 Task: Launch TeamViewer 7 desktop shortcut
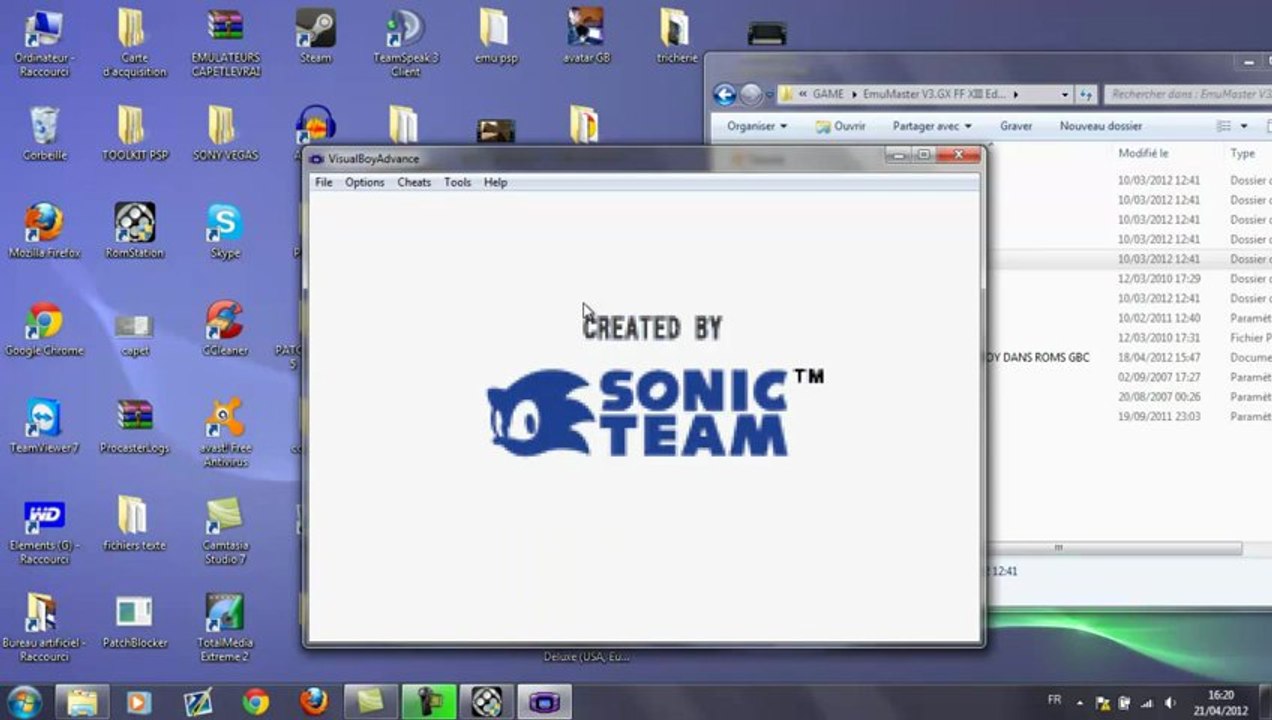click(44, 427)
